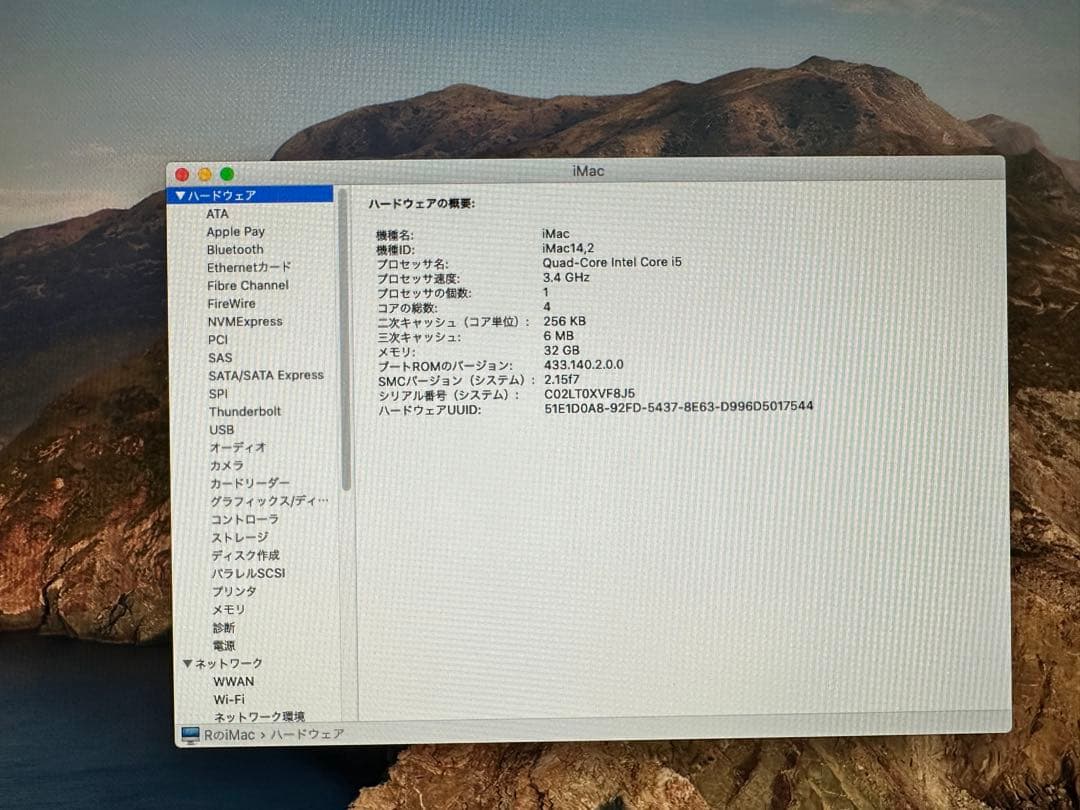The width and height of the screenshot is (1080, 810).
Task: Select Wi-Fi under the network section
Action: 230,699
